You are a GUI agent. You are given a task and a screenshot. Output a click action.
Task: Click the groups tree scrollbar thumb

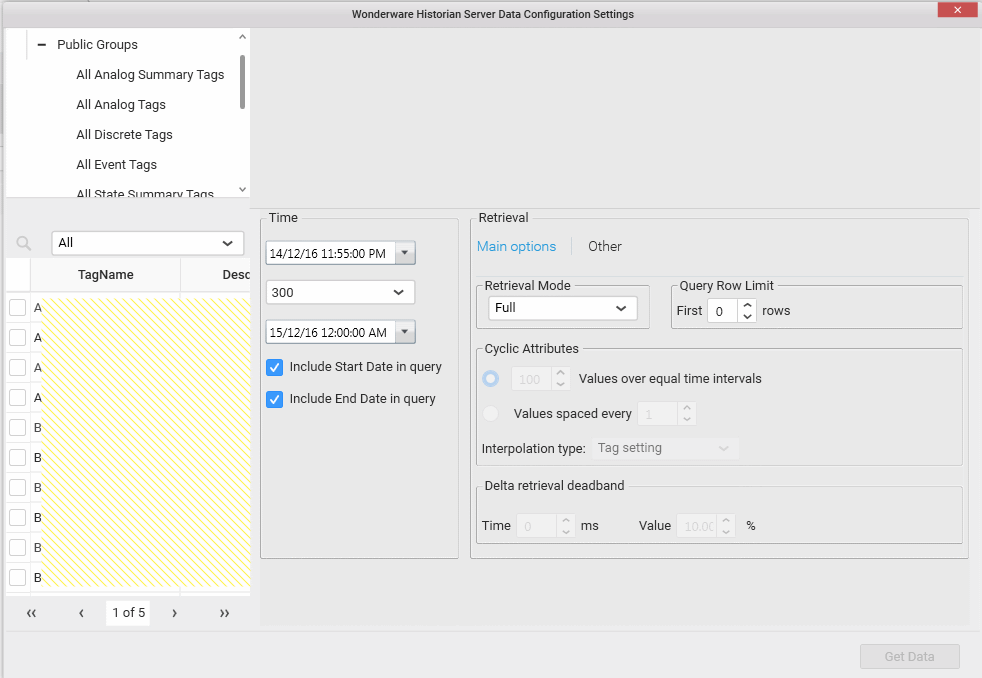242,82
